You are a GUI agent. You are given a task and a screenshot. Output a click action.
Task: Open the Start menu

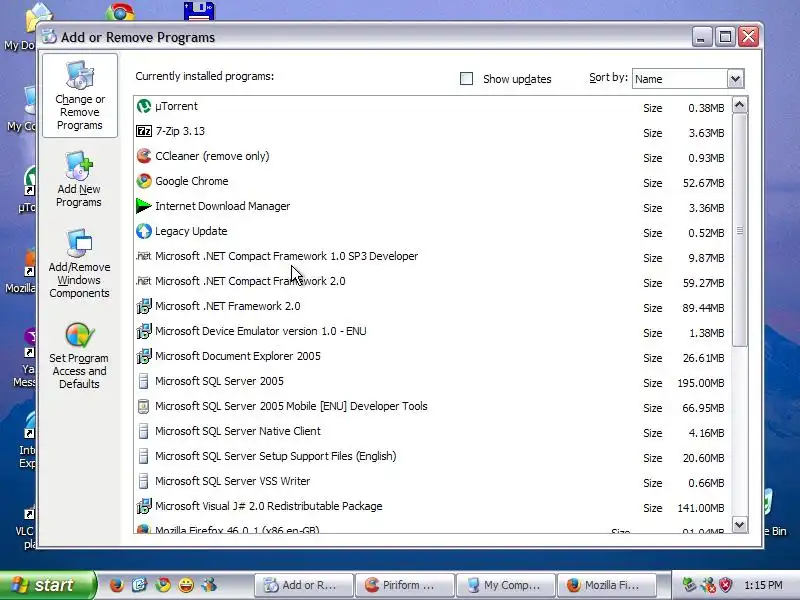47,585
